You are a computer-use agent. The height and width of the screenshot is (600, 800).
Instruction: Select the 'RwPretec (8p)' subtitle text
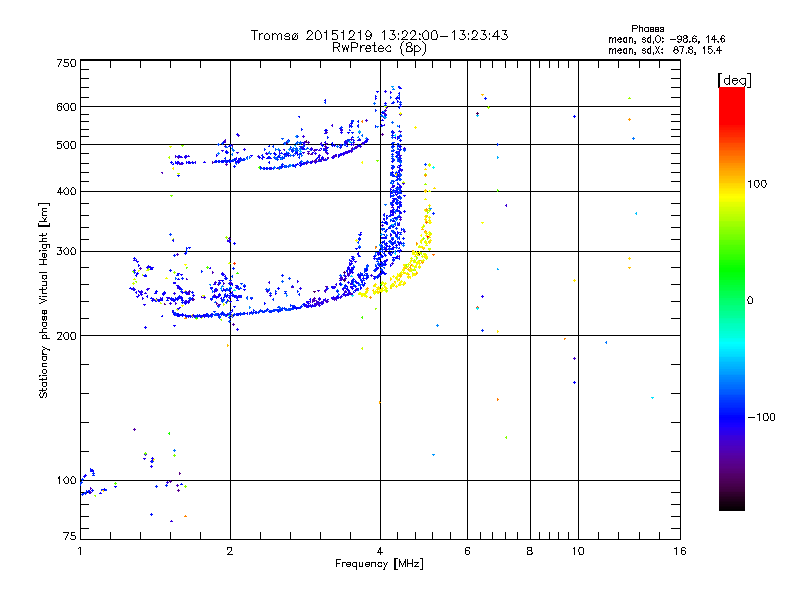click(379, 48)
